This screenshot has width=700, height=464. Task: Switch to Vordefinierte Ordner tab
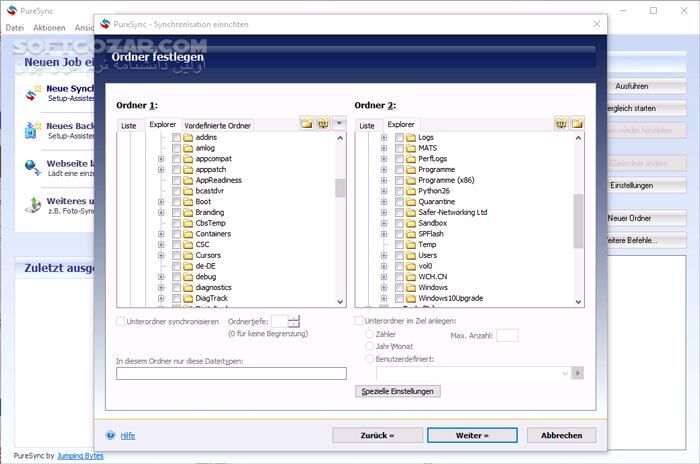pos(217,126)
